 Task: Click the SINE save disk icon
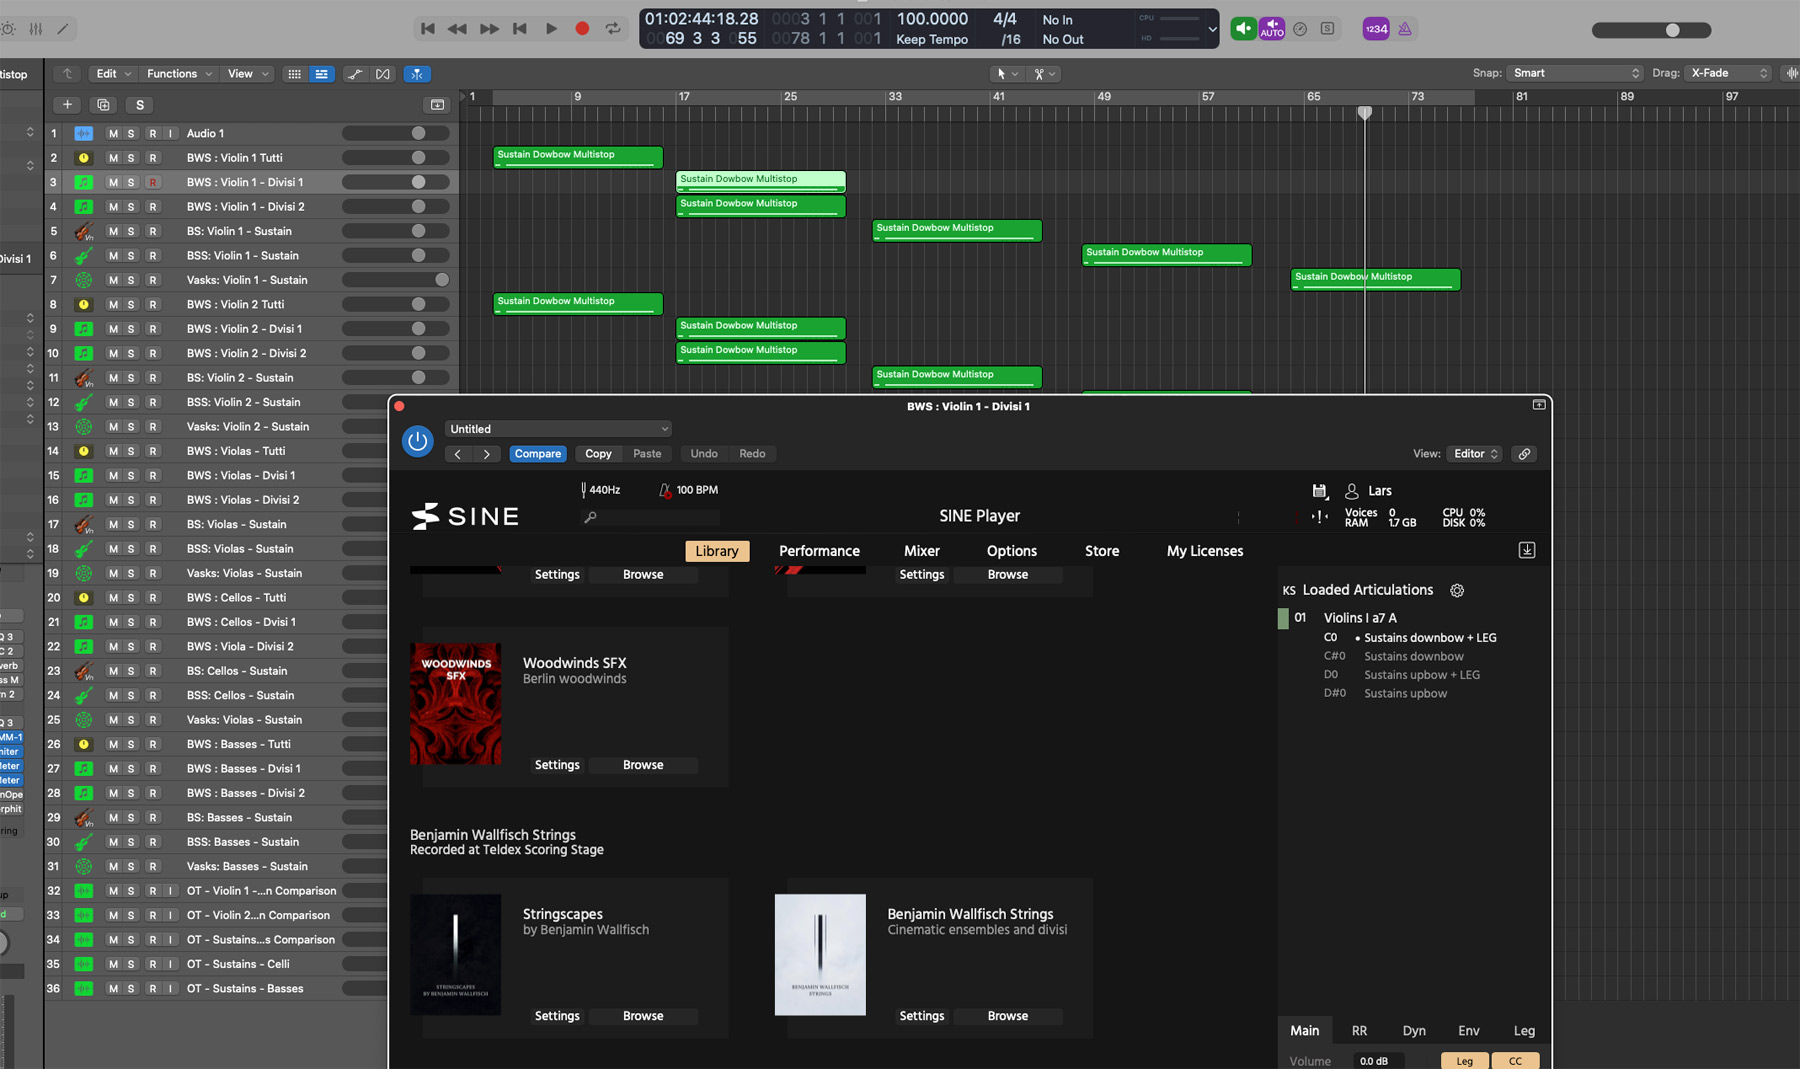[1319, 491]
